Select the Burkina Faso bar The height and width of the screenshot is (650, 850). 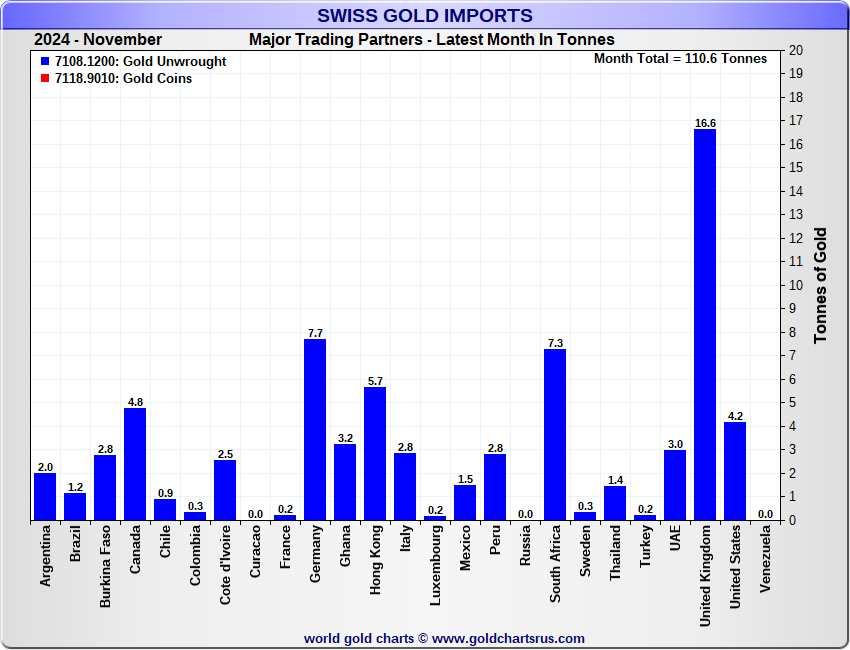pos(105,487)
